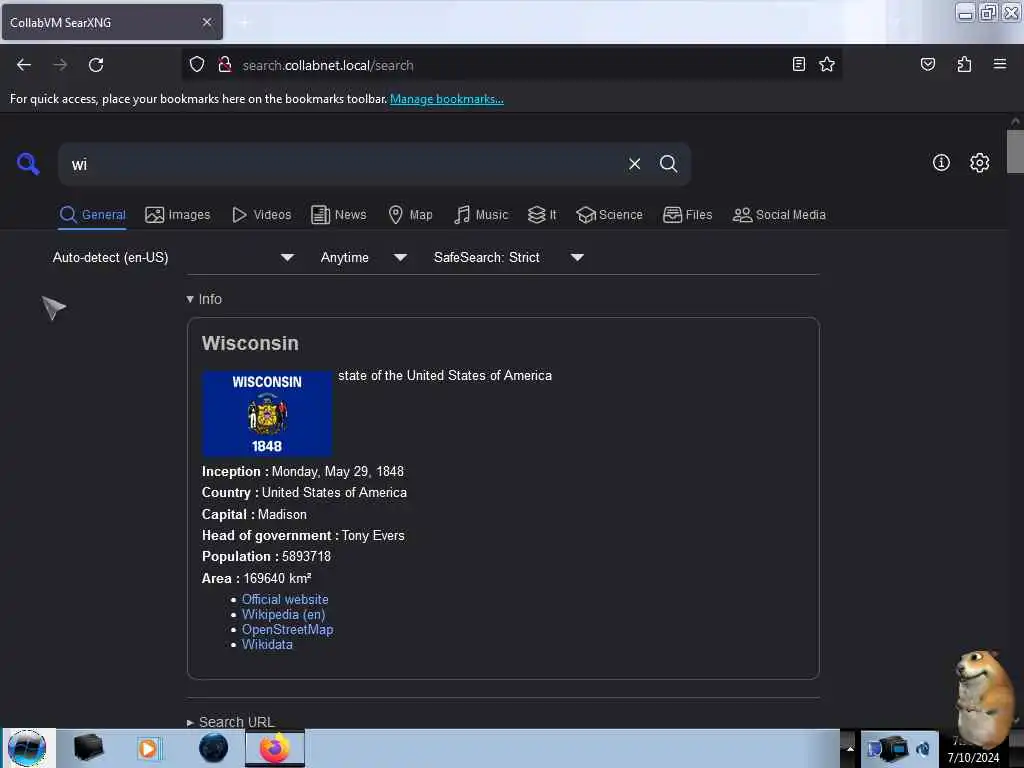Open the Pocket save icon
Image resolution: width=1024 pixels, height=768 pixels.
(927, 64)
